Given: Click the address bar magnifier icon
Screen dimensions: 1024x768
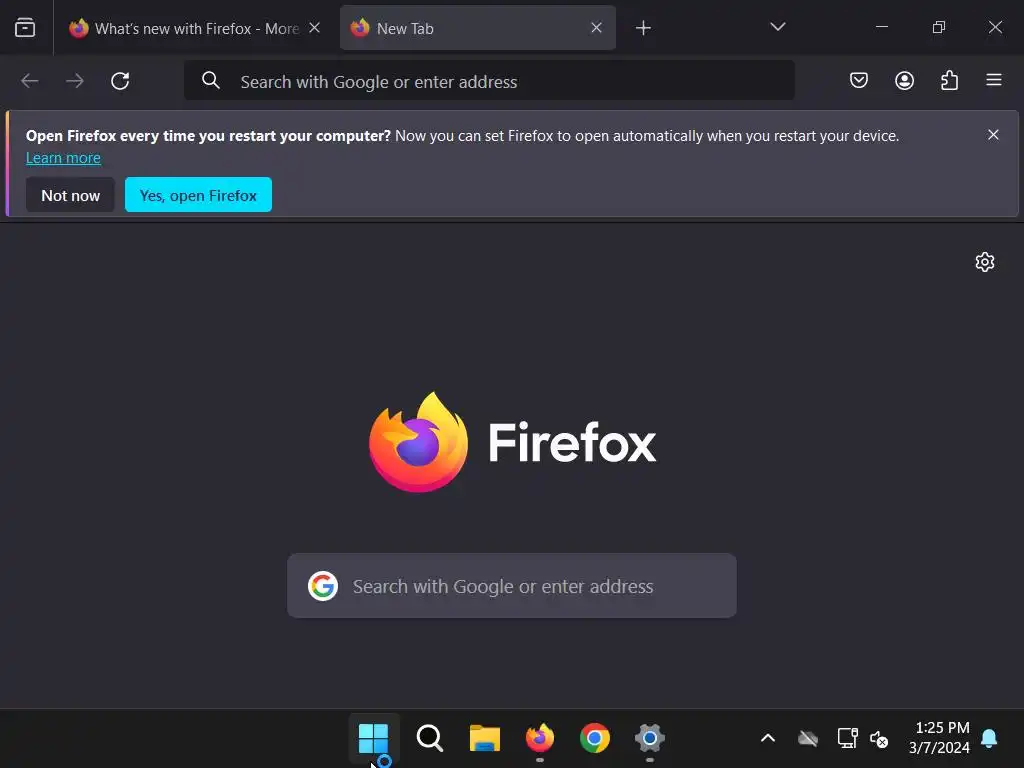Looking at the screenshot, I should 210,80.
